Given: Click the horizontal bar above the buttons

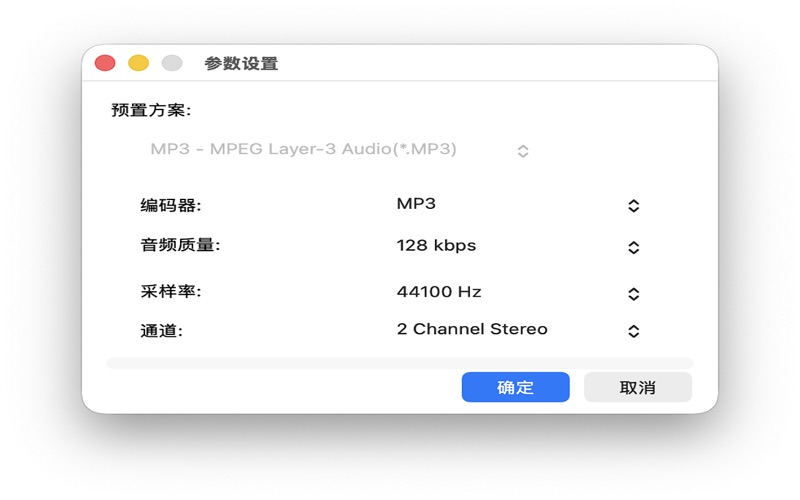Looking at the screenshot, I should tap(399, 363).
